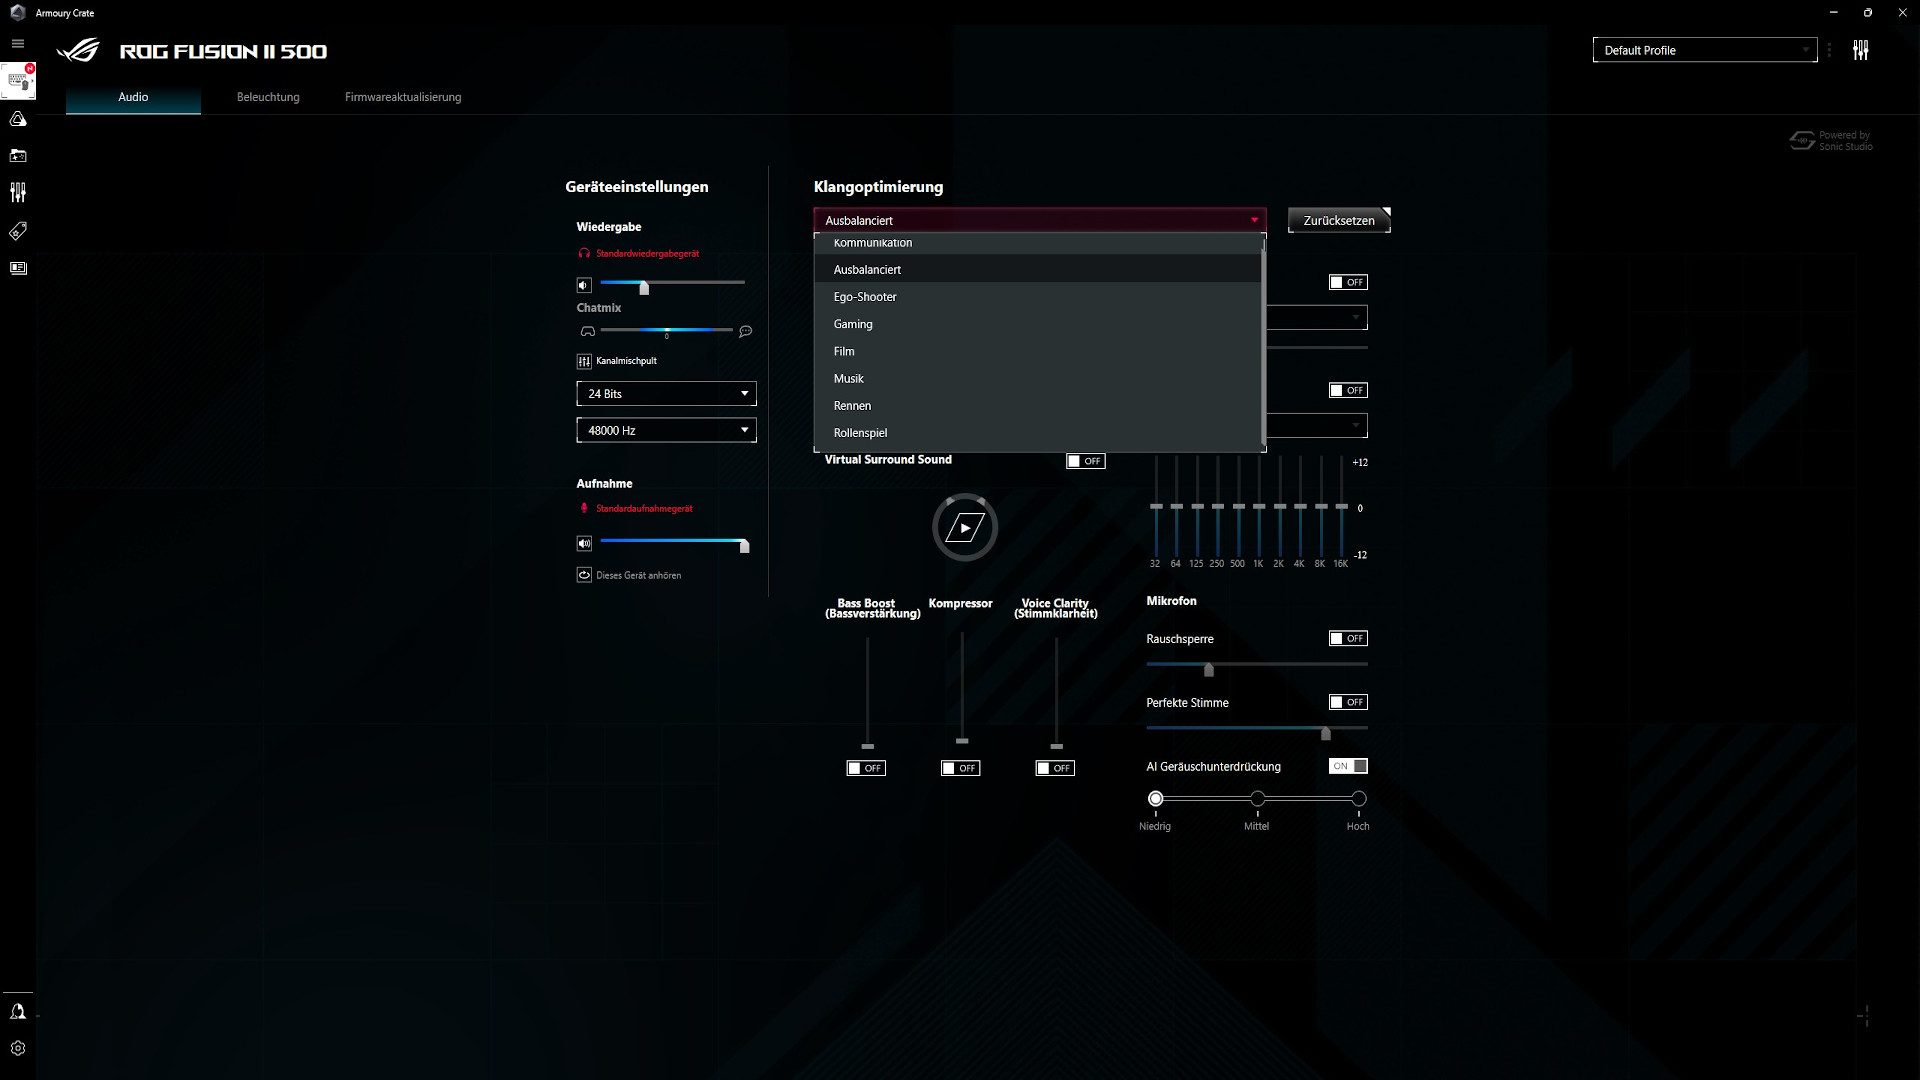Open the Firmwareaktualisierung tab

click(x=402, y=97)
